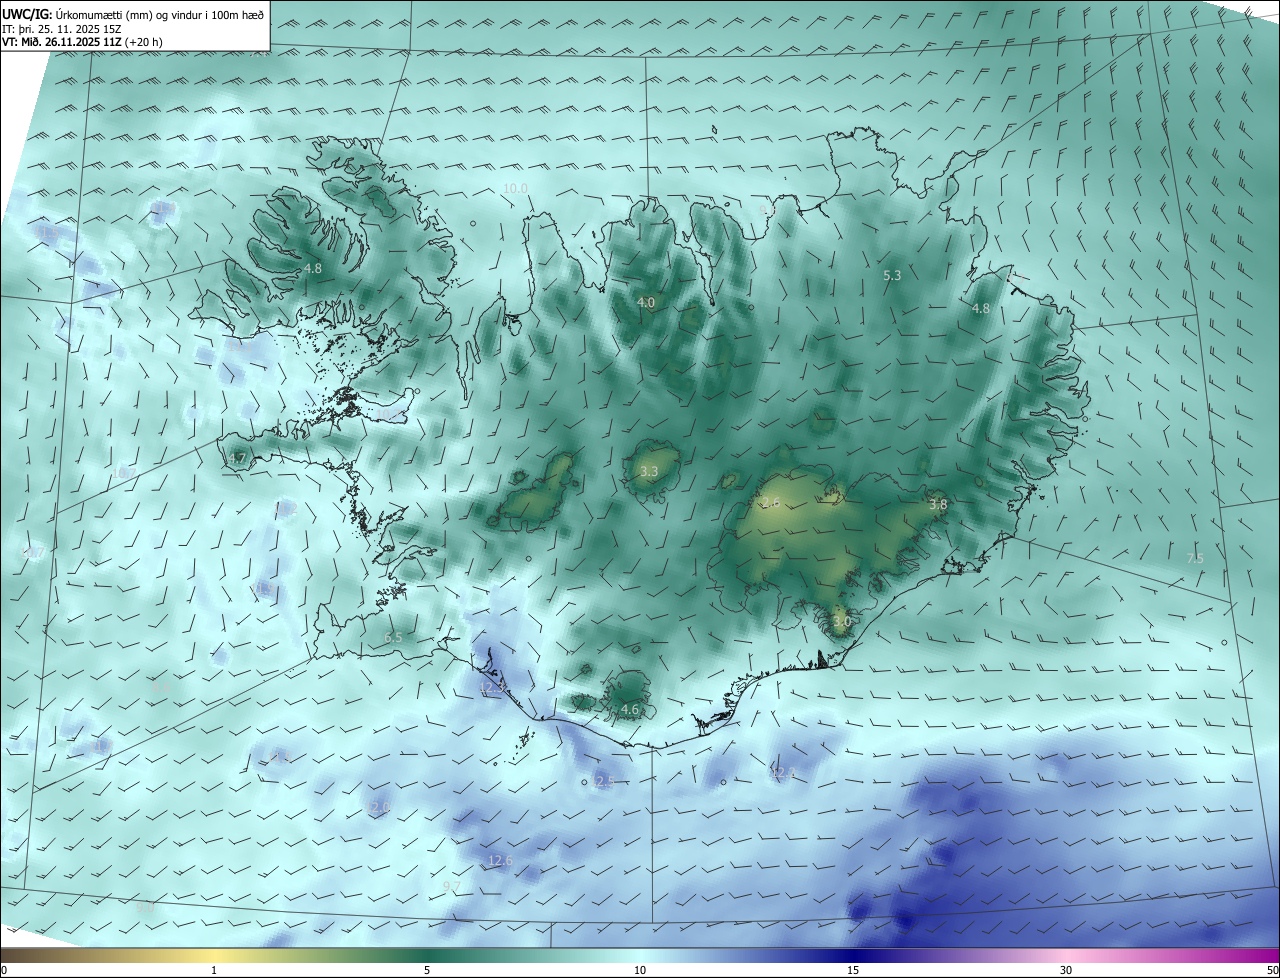Click the 5 tick on the colour scale

click(427, 970)
